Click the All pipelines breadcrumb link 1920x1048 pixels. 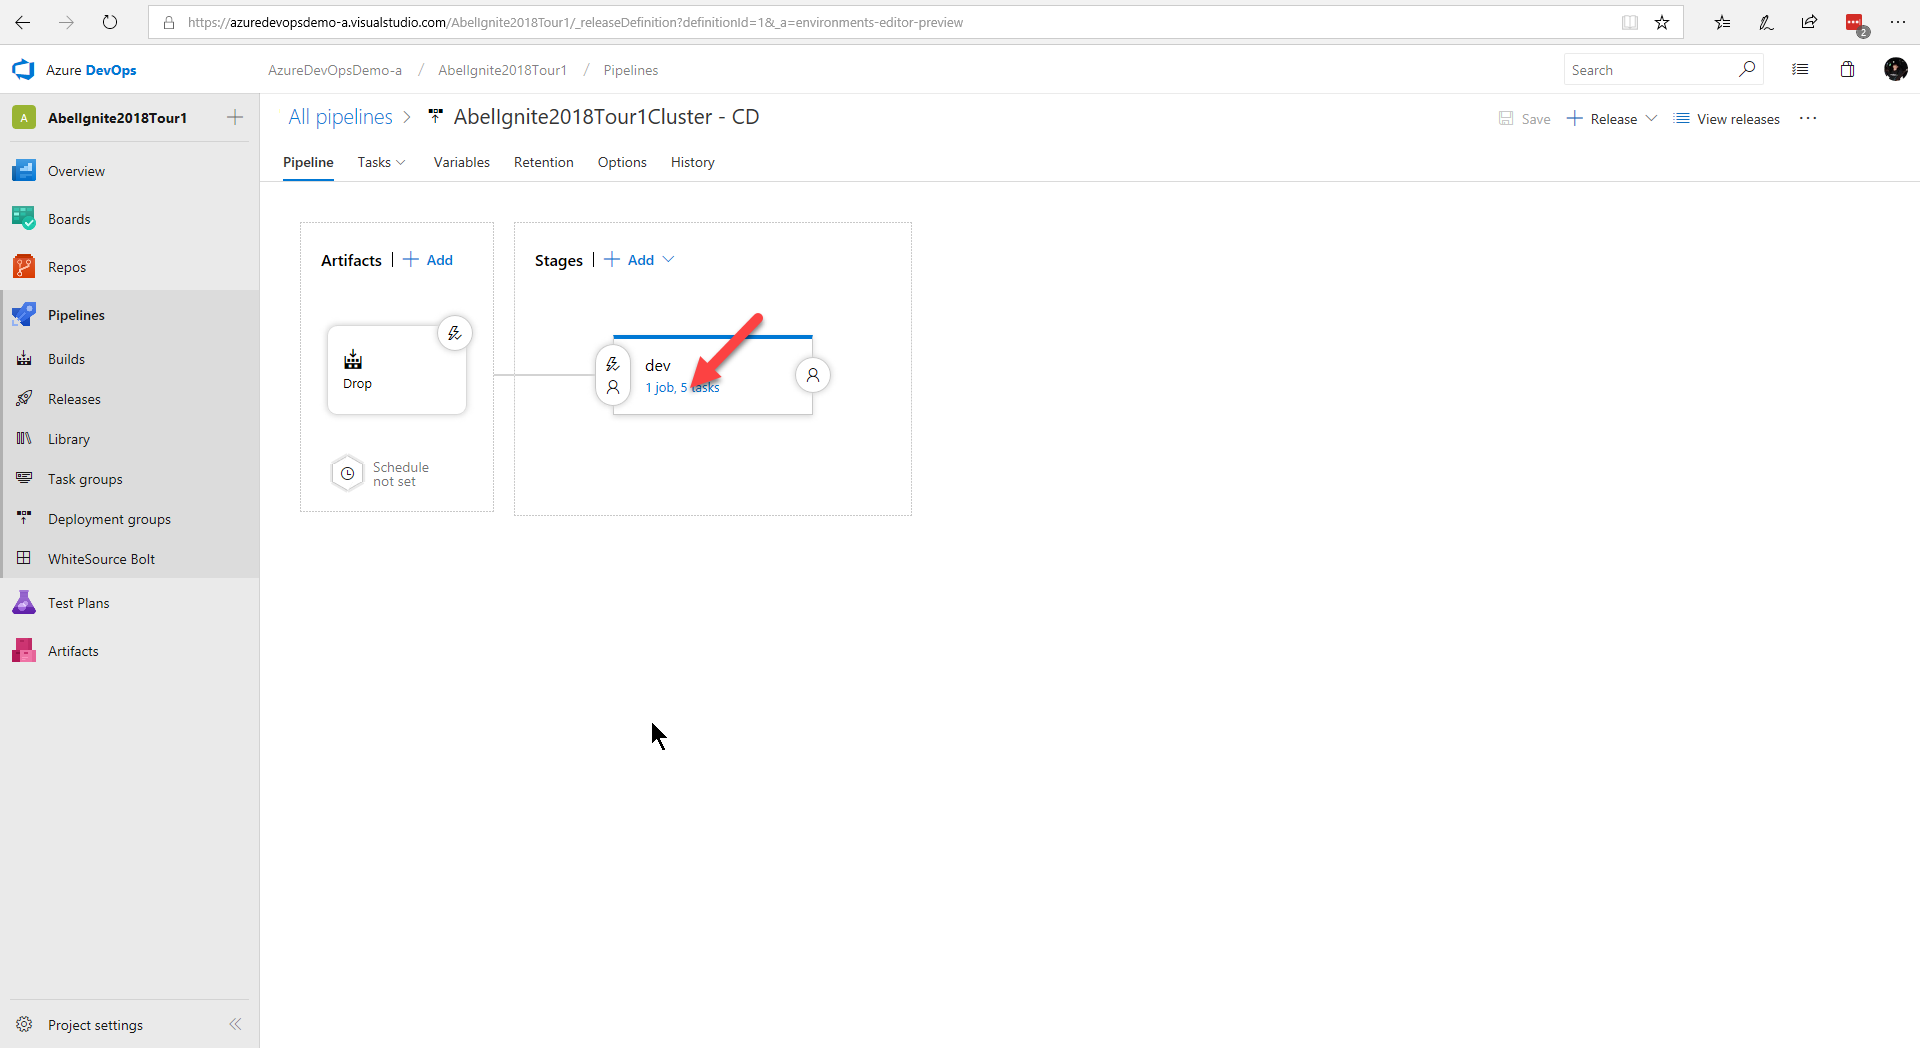[340, 117]
